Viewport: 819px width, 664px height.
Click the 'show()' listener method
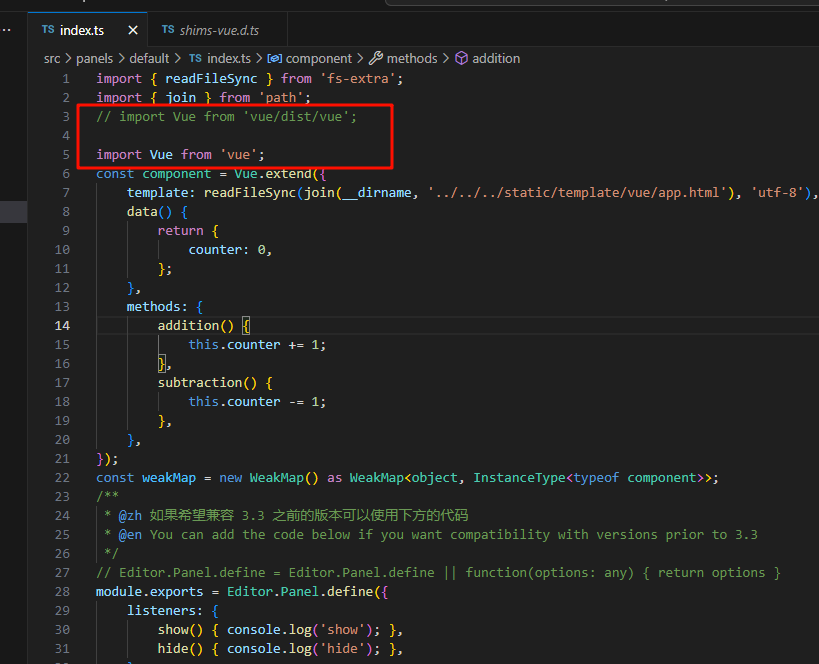coord(180,630)
